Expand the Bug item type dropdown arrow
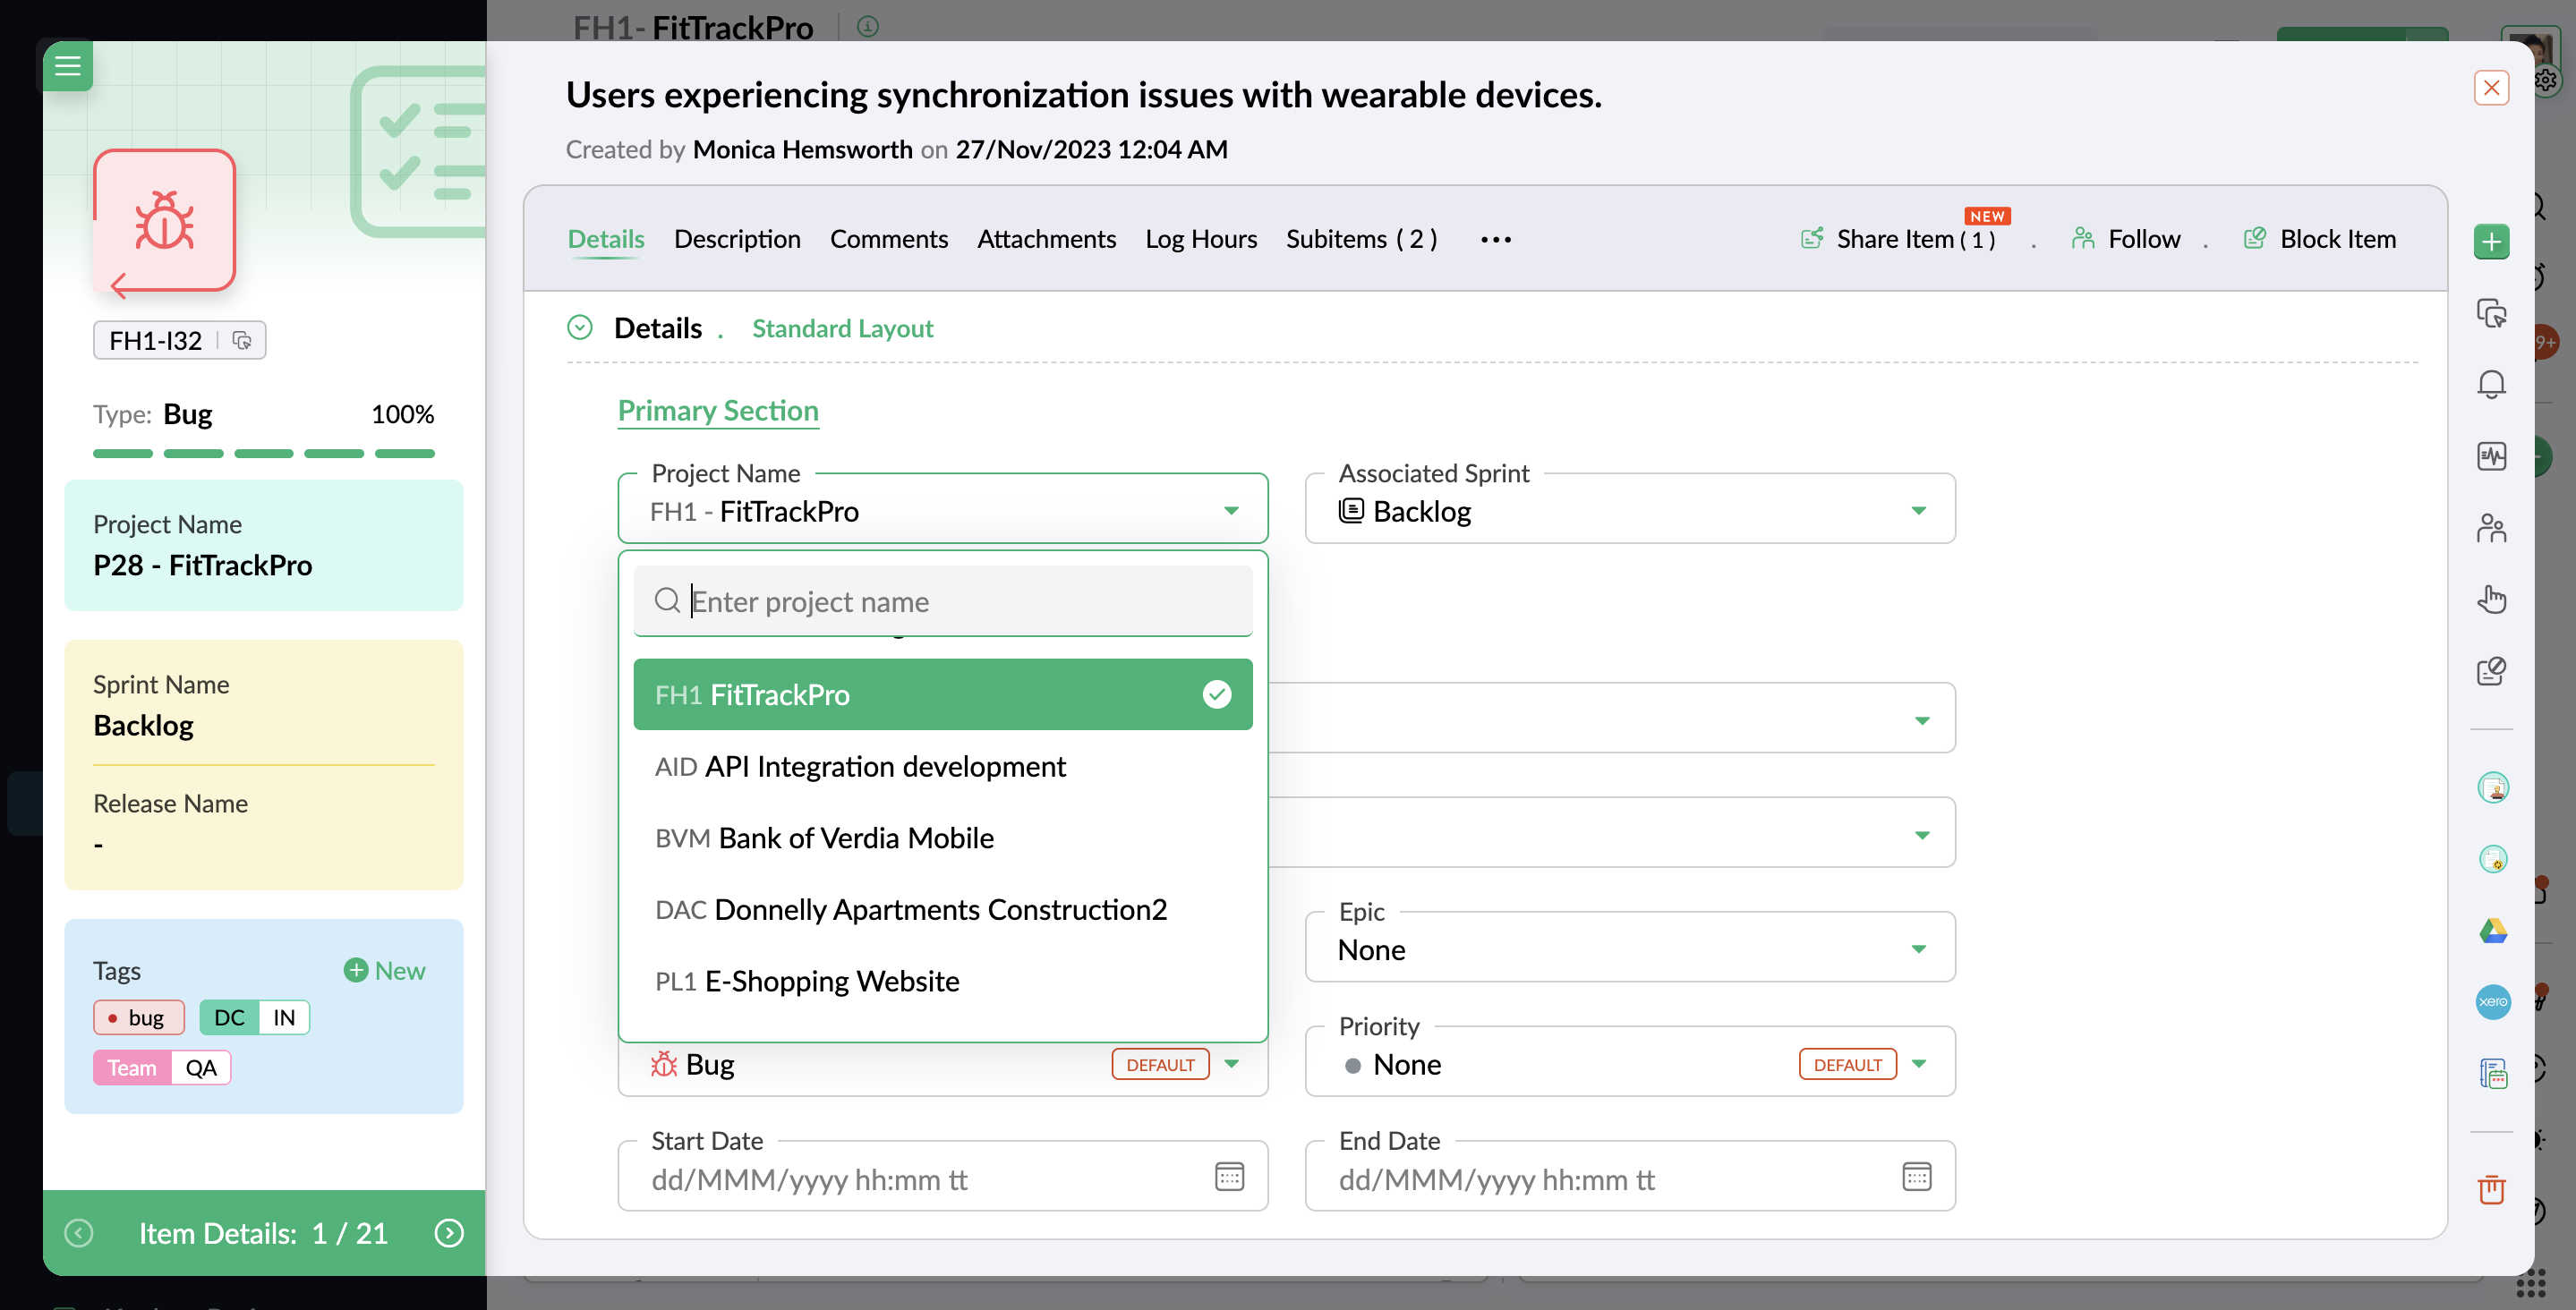Screen dimensions: 2576x1310 coord(1231,1064)
